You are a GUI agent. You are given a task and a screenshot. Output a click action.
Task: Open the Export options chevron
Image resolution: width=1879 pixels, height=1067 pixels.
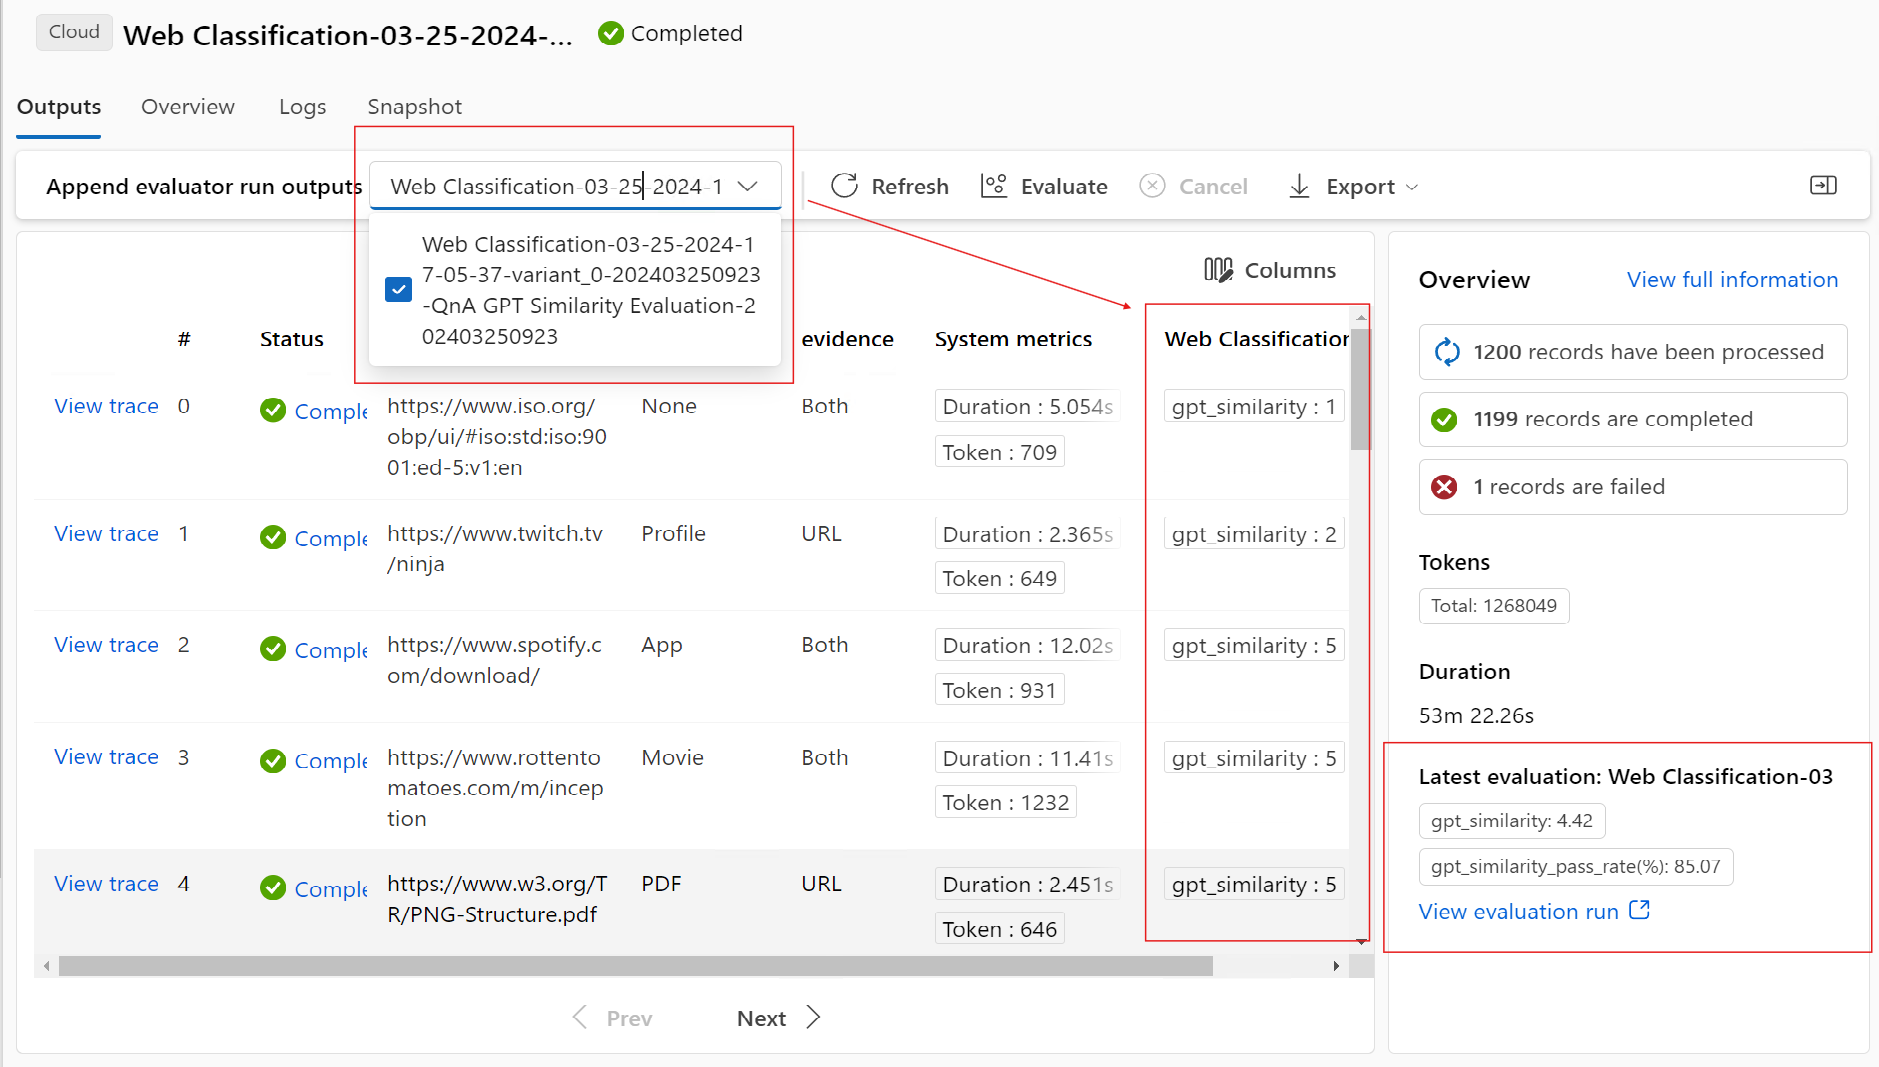coord(1412,187)
